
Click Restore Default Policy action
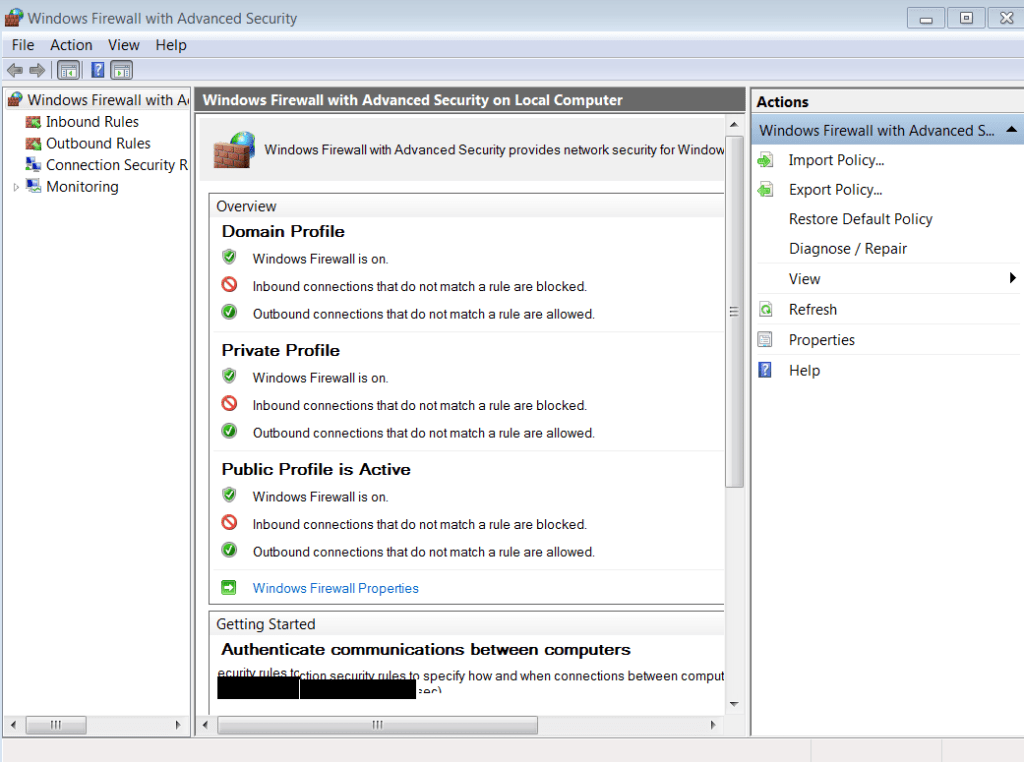(x=860, y=219)
